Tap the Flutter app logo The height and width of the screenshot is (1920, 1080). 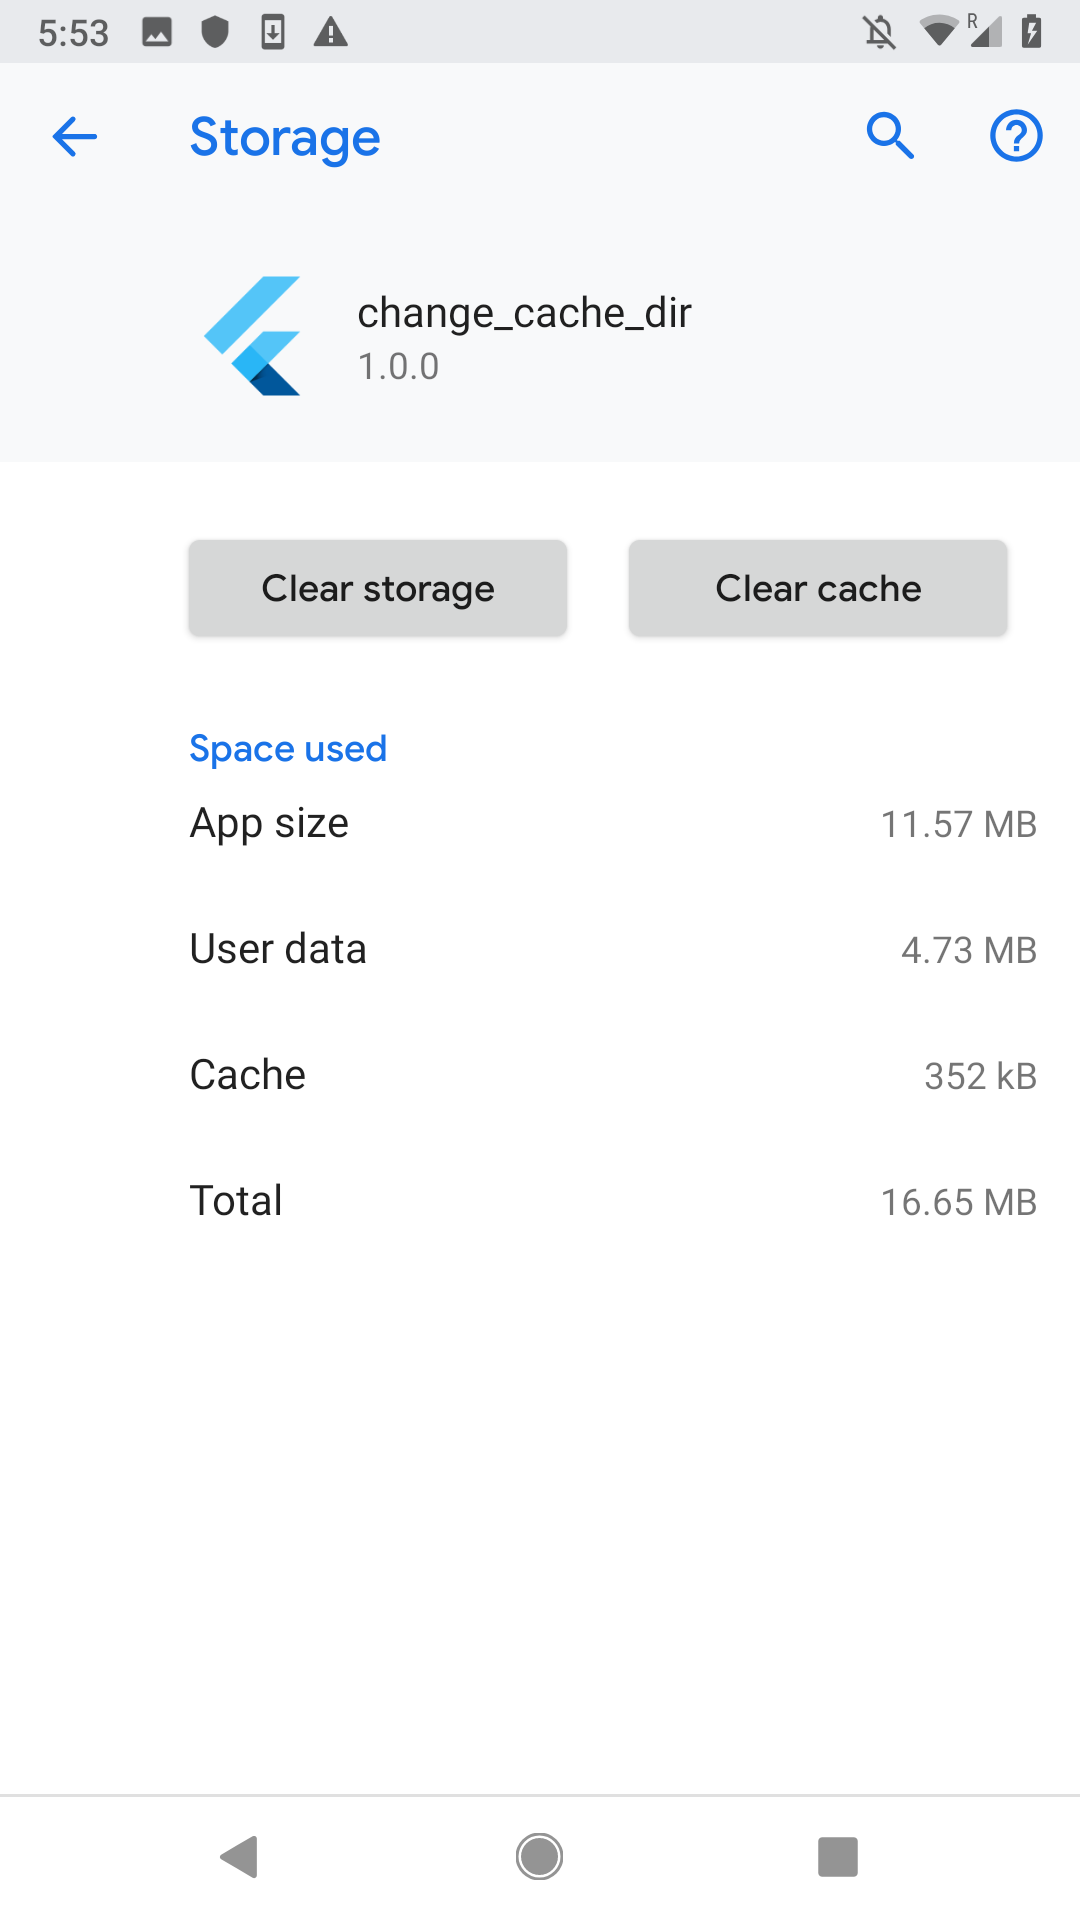point(253,336)
